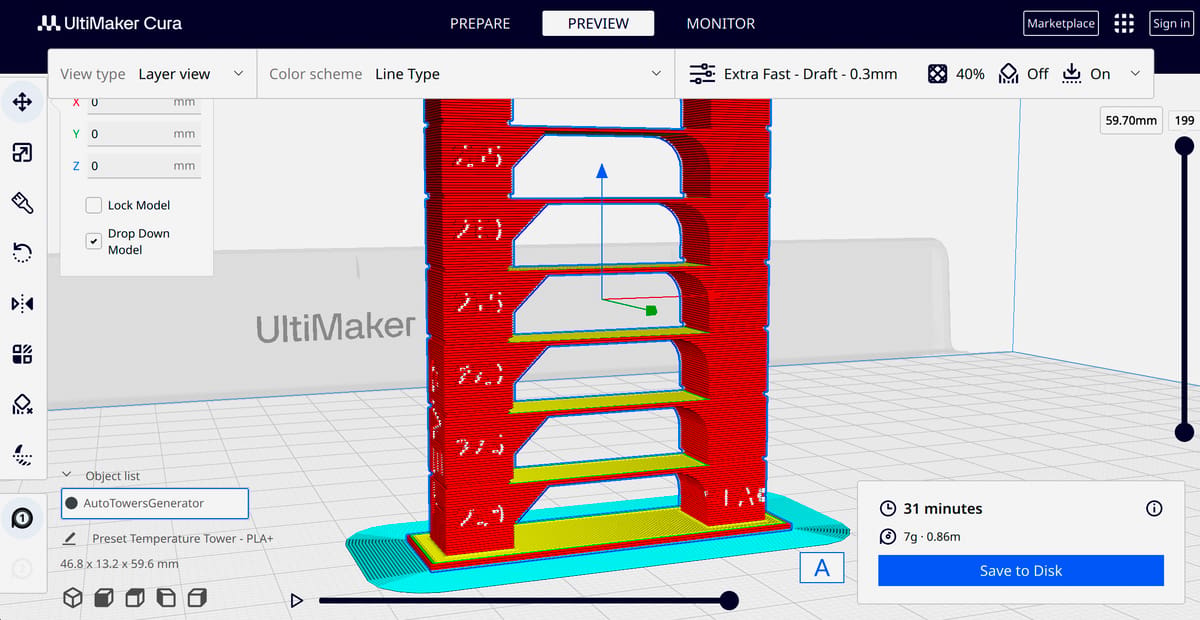The width and height of the screenshot is (1200, 620).
Task: Open the Marketplace
Action: 1061,23
